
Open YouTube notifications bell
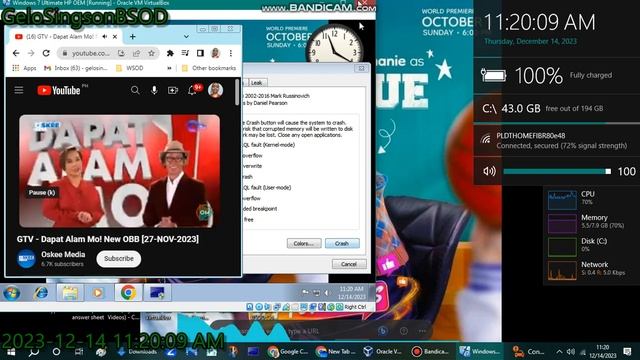click(192, 90)
